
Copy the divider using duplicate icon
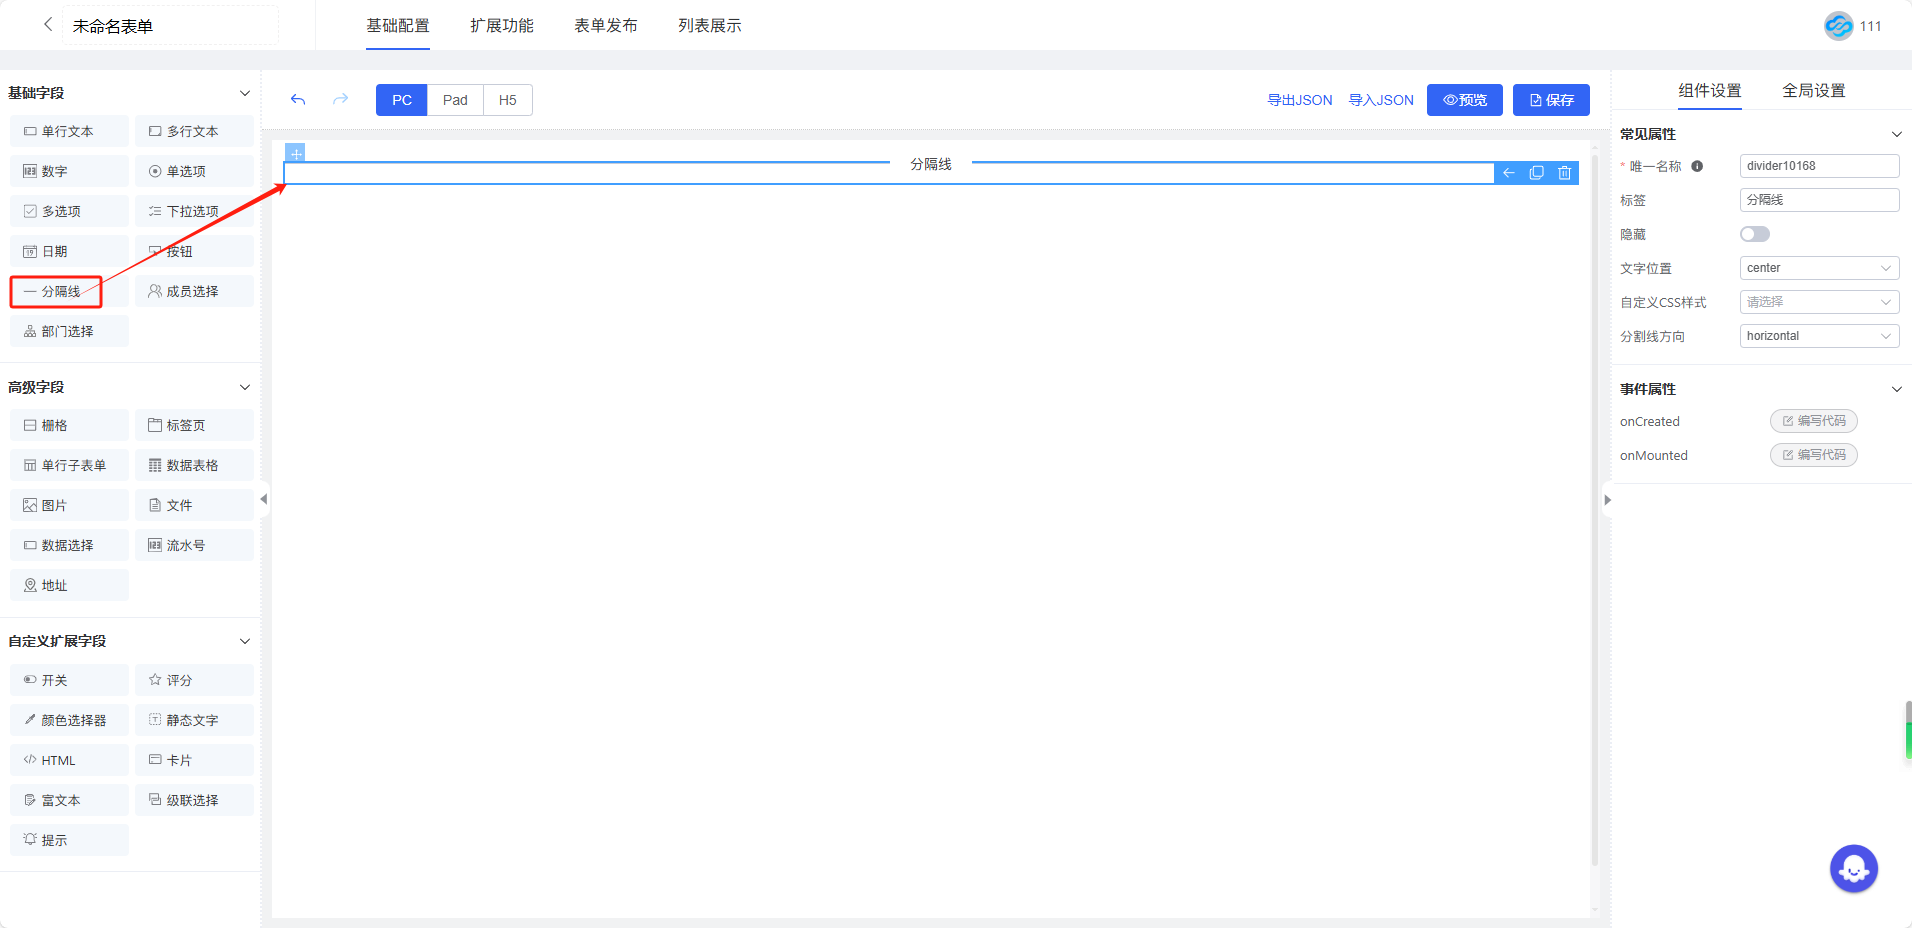tap(1536, 173)
